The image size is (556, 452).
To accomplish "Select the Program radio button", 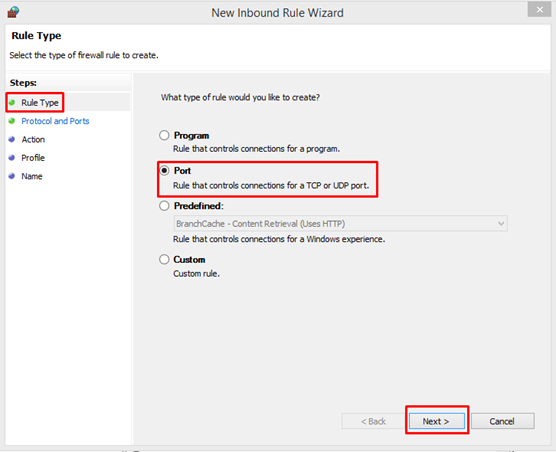I will pyautogui.click(x=164, y=135).
